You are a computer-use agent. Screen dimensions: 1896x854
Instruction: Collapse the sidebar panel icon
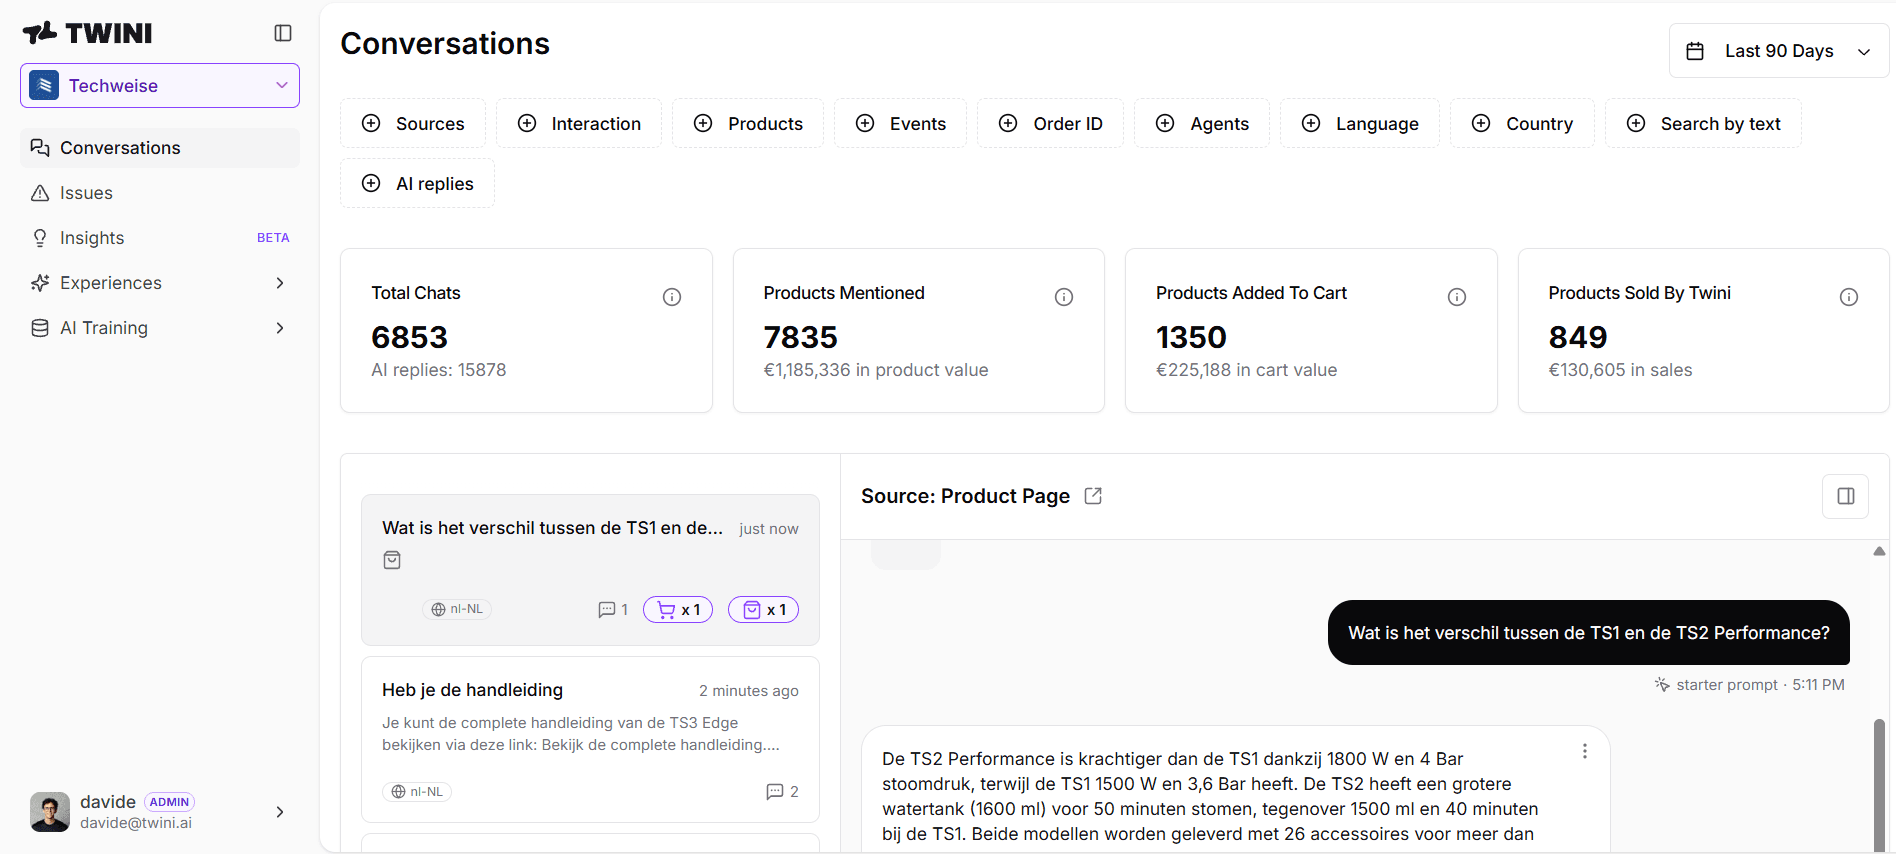(x=283, y=33)
